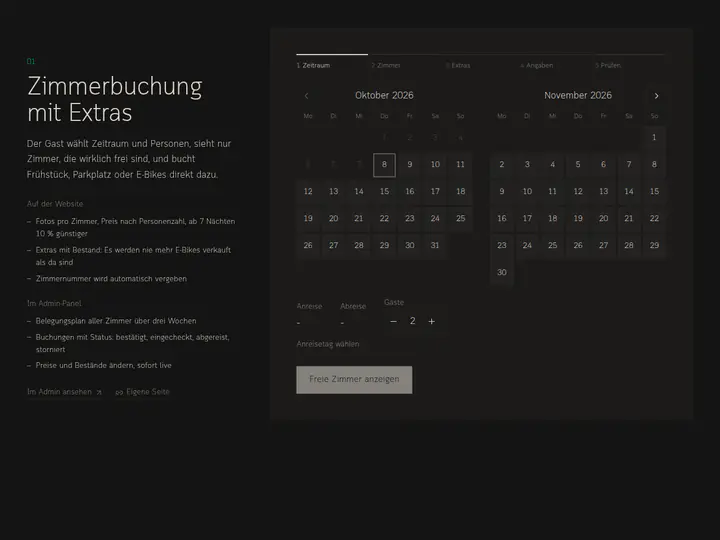Screen dimensions: 720x540
Task: Pick October 31 date cell
Action: coord(435,246)
